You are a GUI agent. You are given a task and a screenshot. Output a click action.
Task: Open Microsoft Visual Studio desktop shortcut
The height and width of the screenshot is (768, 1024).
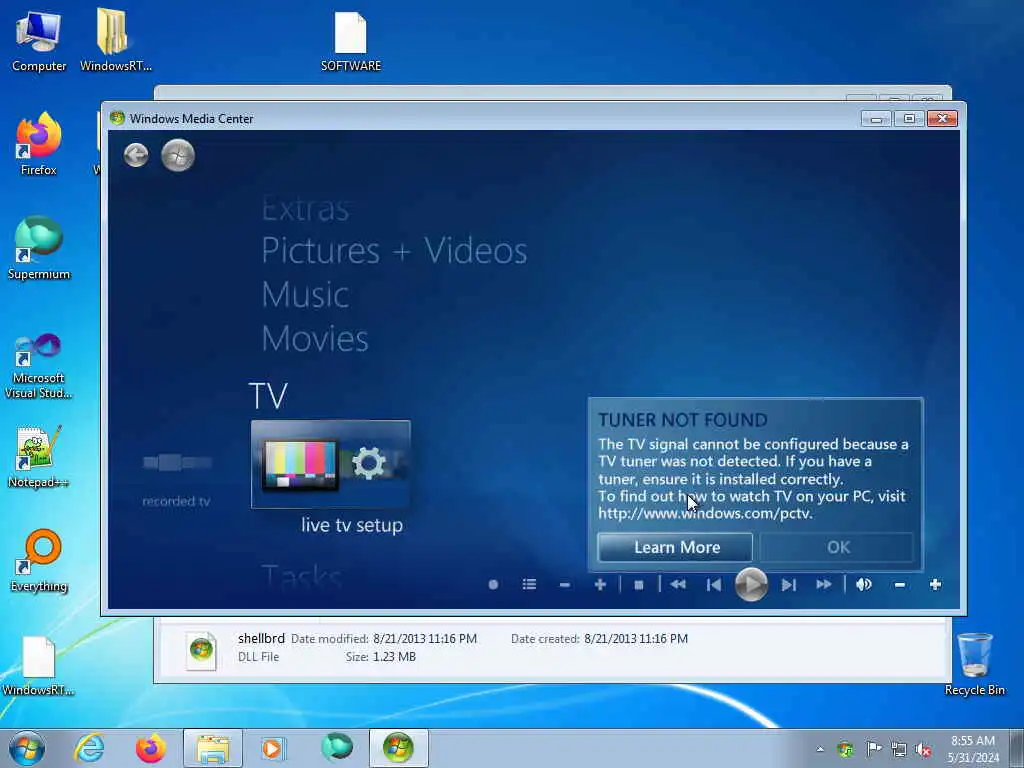39,366
